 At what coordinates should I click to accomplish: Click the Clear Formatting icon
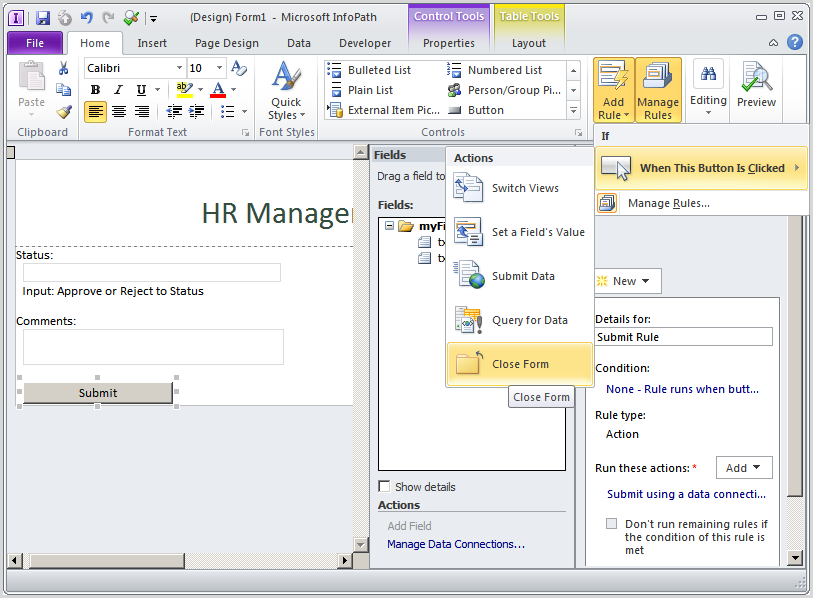pyautogui.click(x=239, y=68)
